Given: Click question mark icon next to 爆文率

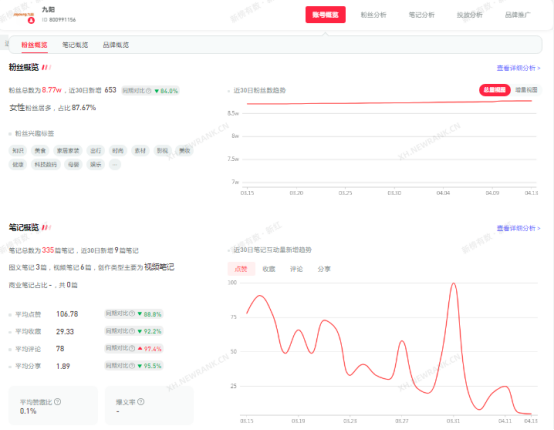Looking at the screenshot, I should pyautogui.click(x=141, y=402).
